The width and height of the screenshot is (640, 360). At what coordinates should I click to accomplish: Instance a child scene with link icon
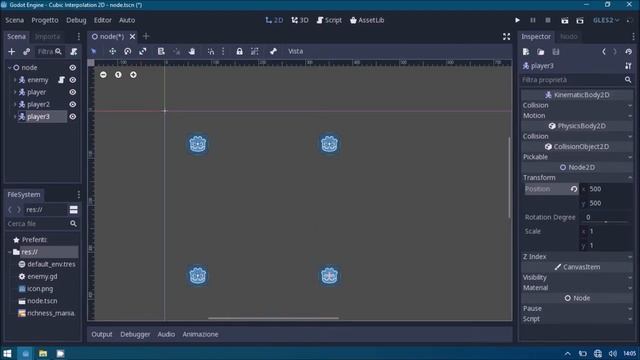pyautogui.click(x=27, y=51)
